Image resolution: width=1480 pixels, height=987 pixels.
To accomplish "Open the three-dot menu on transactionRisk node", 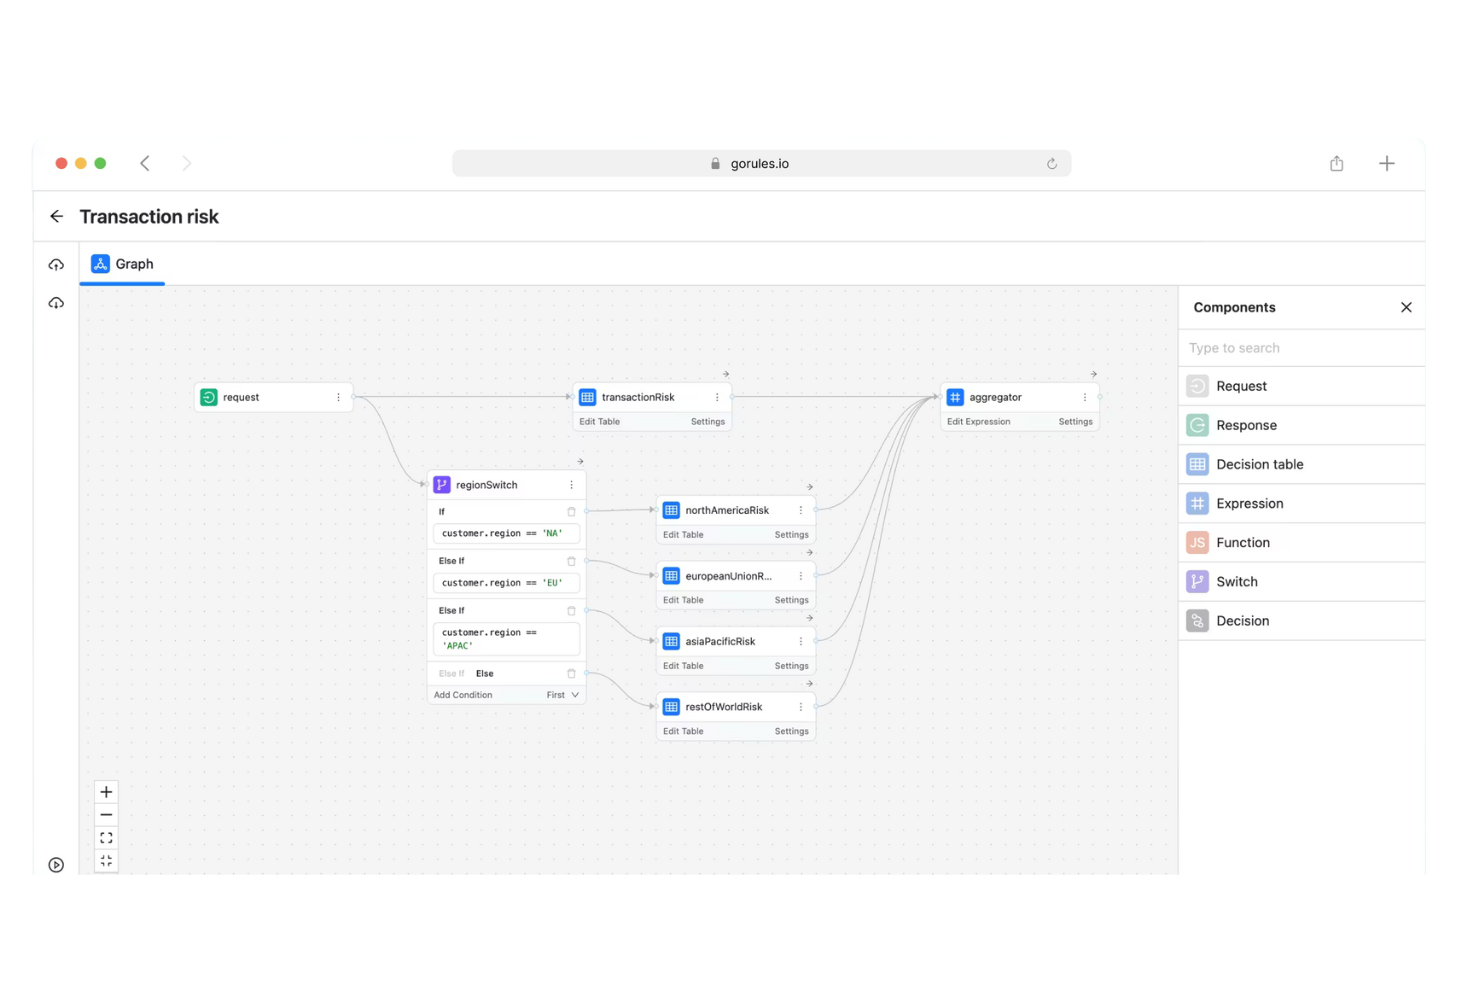I will [x=716, y=396].
